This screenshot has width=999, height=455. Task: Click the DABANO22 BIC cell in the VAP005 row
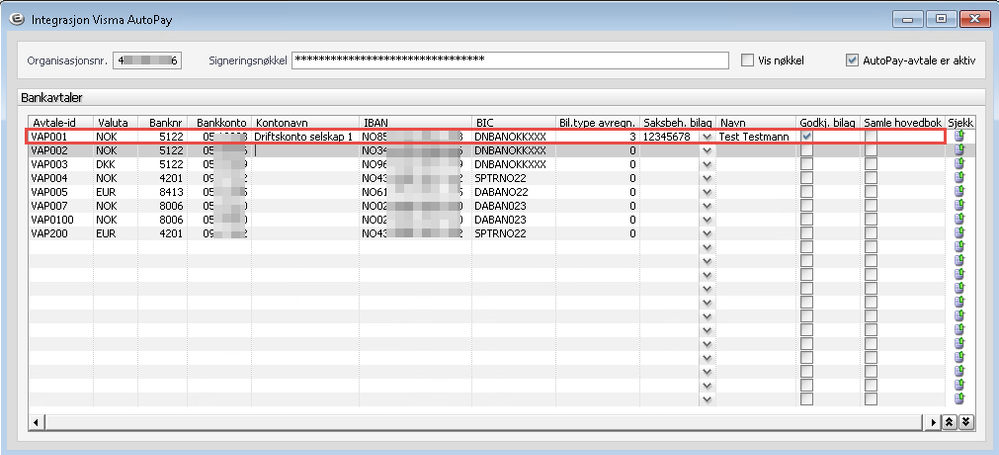coord(514,192)
